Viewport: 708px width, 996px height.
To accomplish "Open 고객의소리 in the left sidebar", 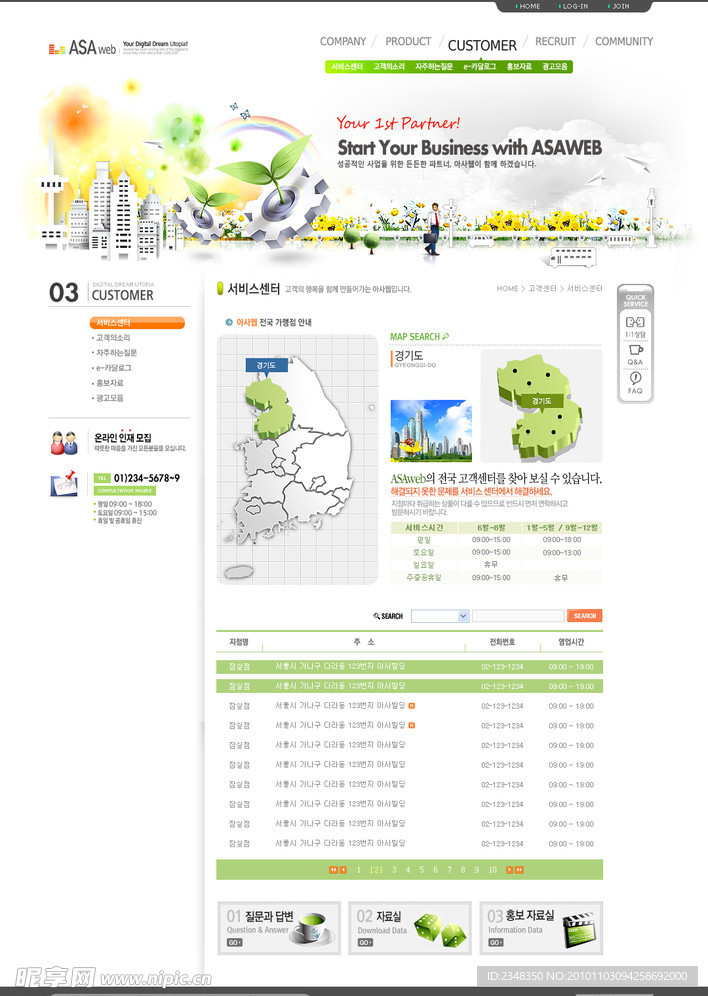I will pyautogui.click(x=112, y=337).
